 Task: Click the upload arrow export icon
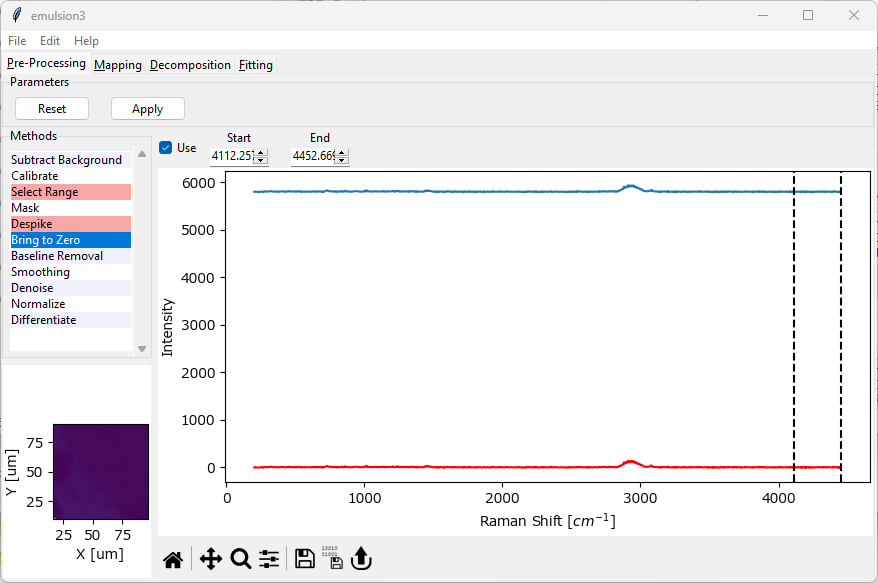pos(361,559)
